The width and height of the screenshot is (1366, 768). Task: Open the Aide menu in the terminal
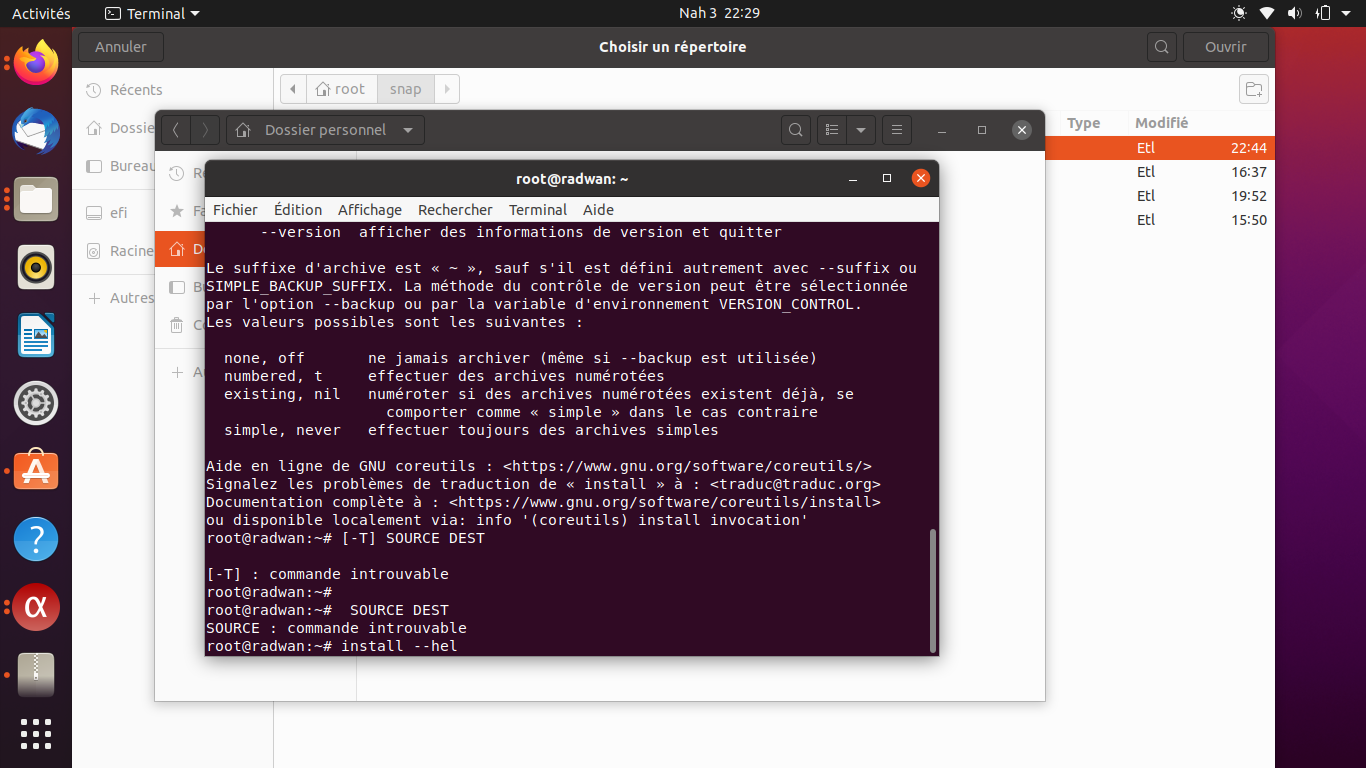click(x=598, y=210)
